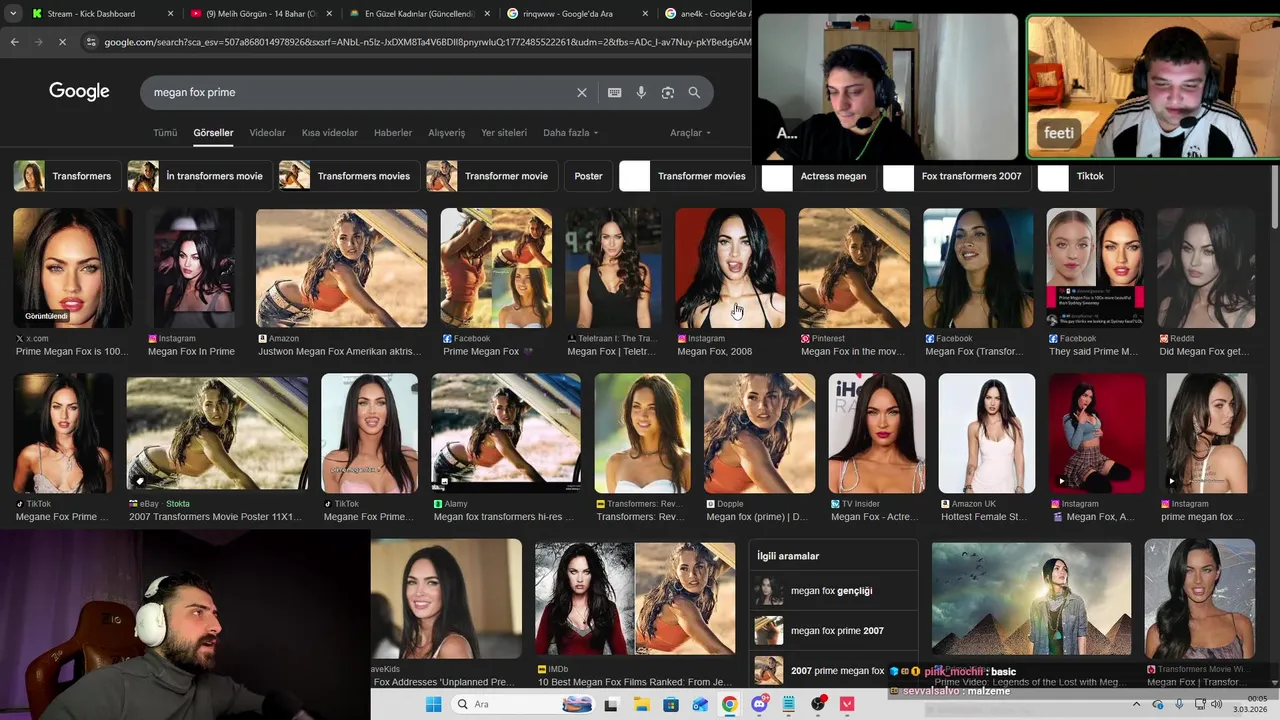Open the Alamy Megan fox transformers image
1280x720 pixels.
[505, 433]
